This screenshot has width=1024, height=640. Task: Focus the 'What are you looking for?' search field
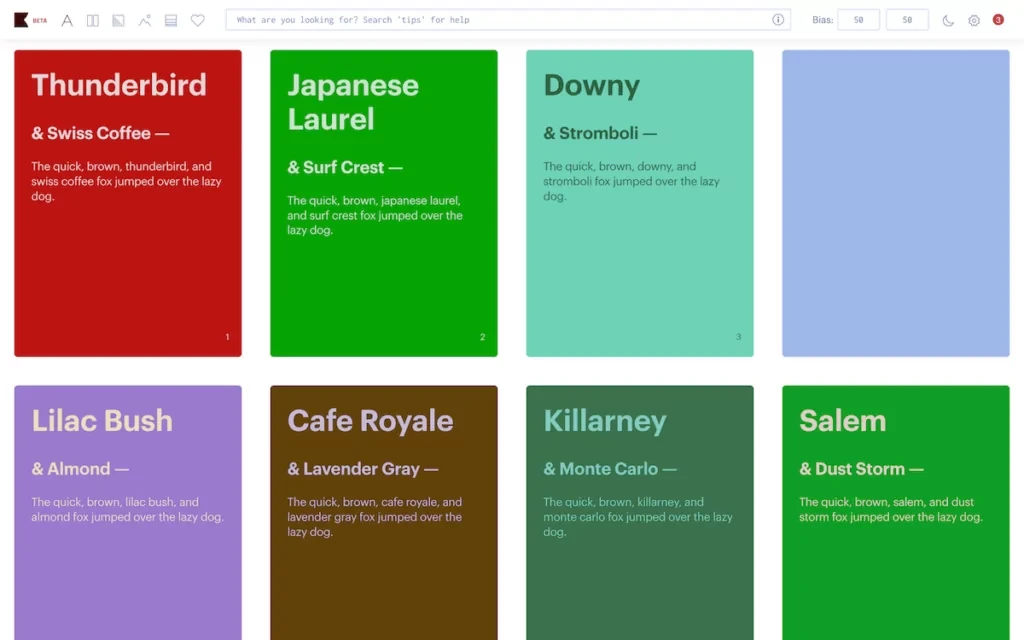500,20
